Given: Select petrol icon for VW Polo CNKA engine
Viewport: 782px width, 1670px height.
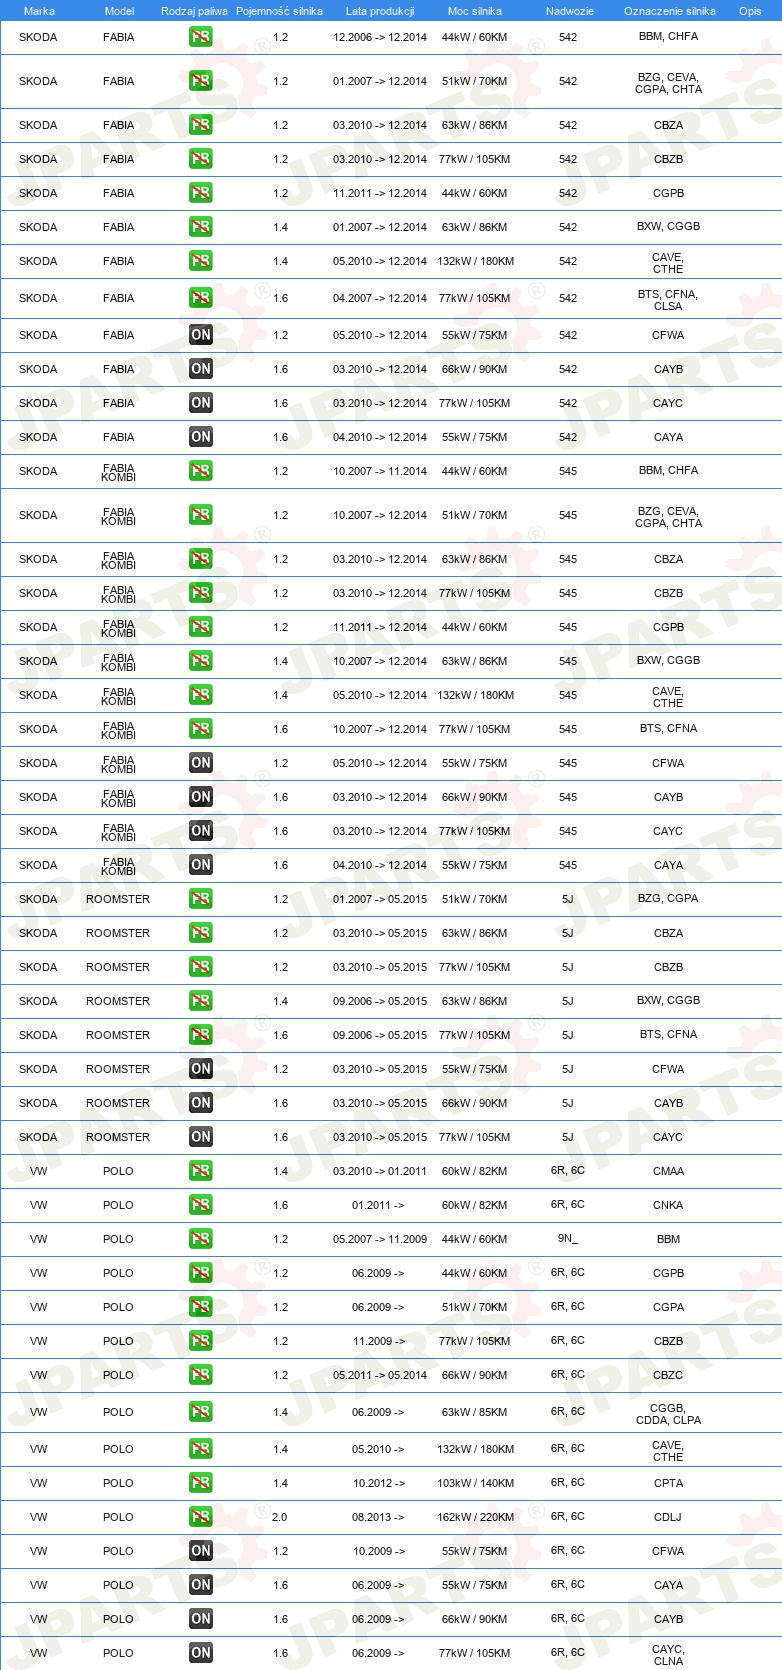Looking at the screenshot, I should click(201, 1205).
